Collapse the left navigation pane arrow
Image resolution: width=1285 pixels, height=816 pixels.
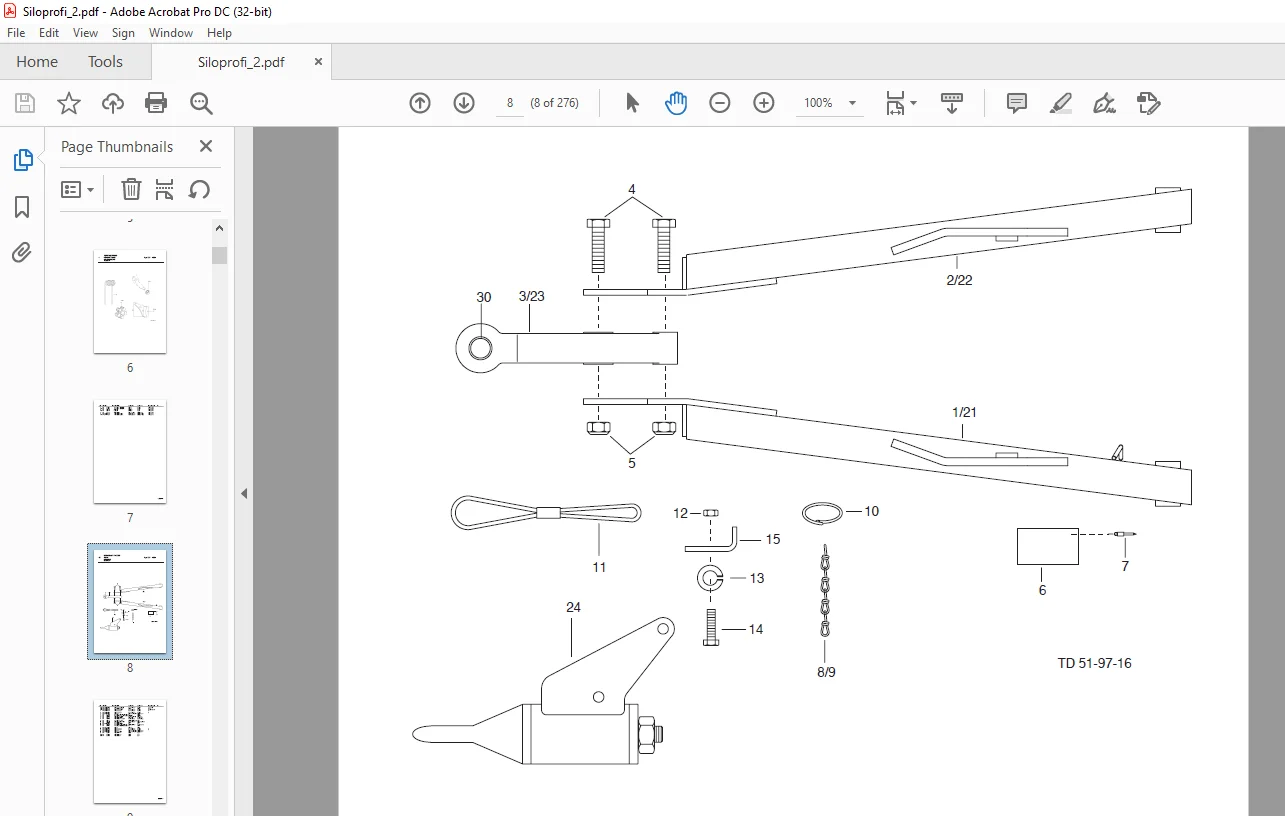point(243,493)
